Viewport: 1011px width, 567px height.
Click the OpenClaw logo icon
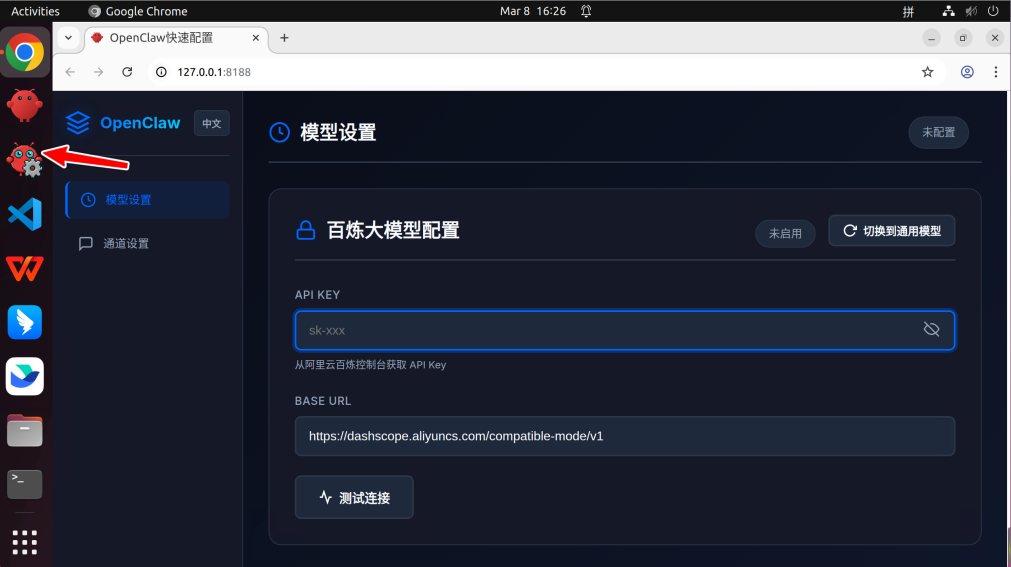tap(78, 123)
